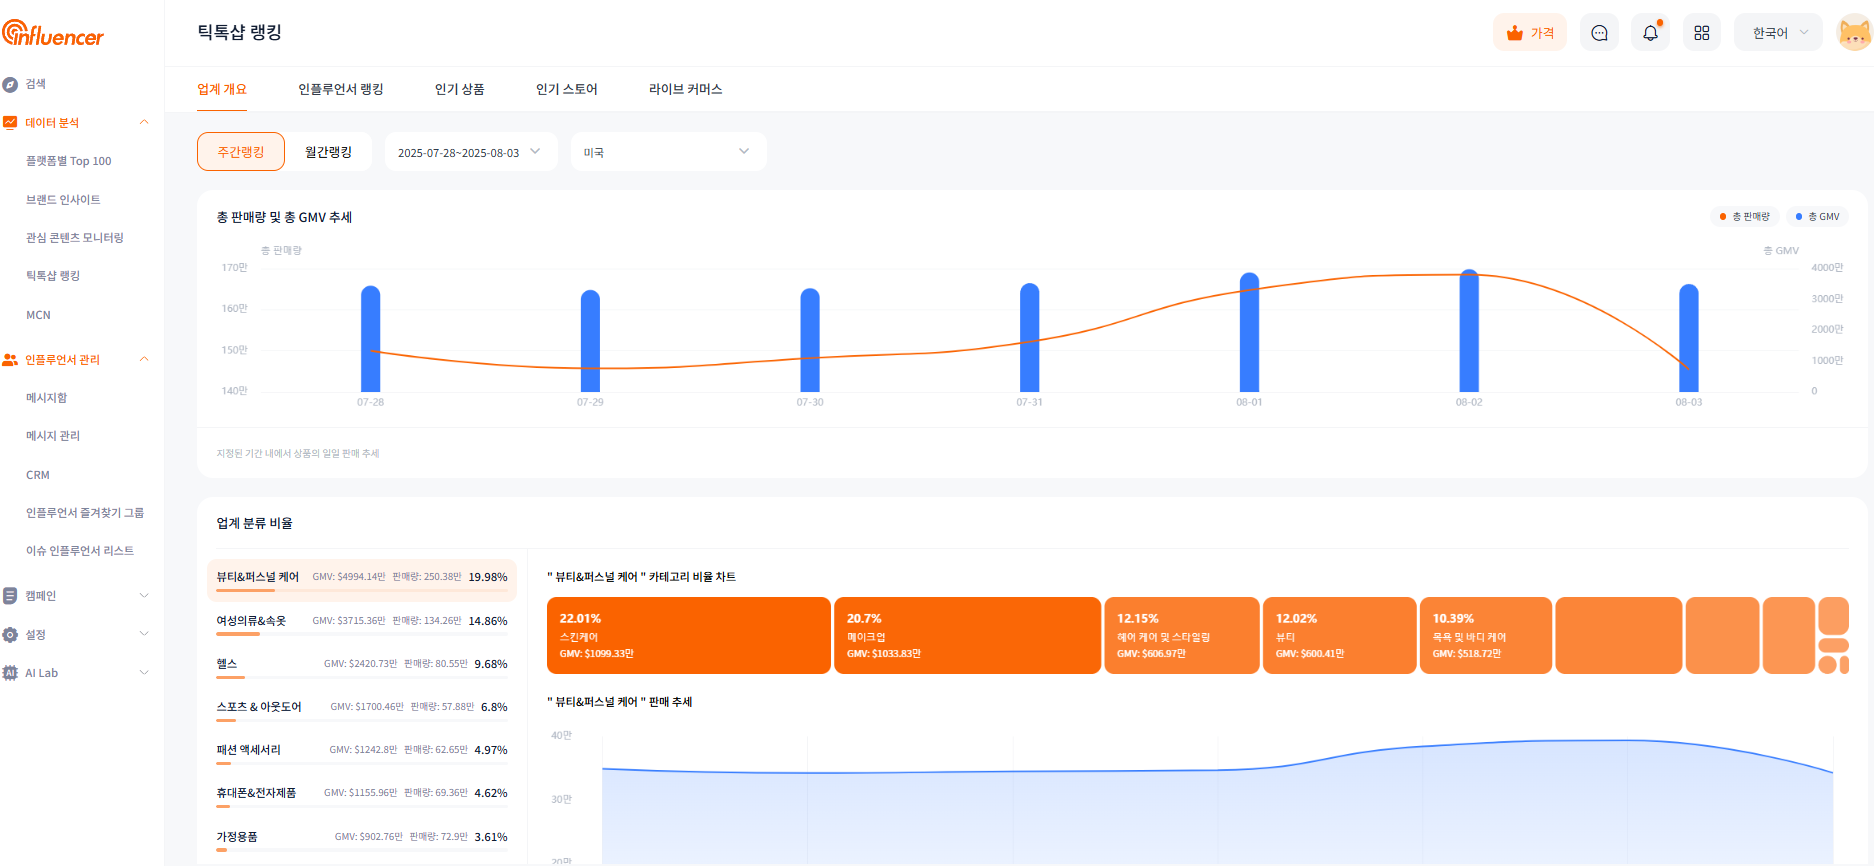Open the 미국 country dropdown
This screenshot has height=866, width=1874.
point(667,152)
